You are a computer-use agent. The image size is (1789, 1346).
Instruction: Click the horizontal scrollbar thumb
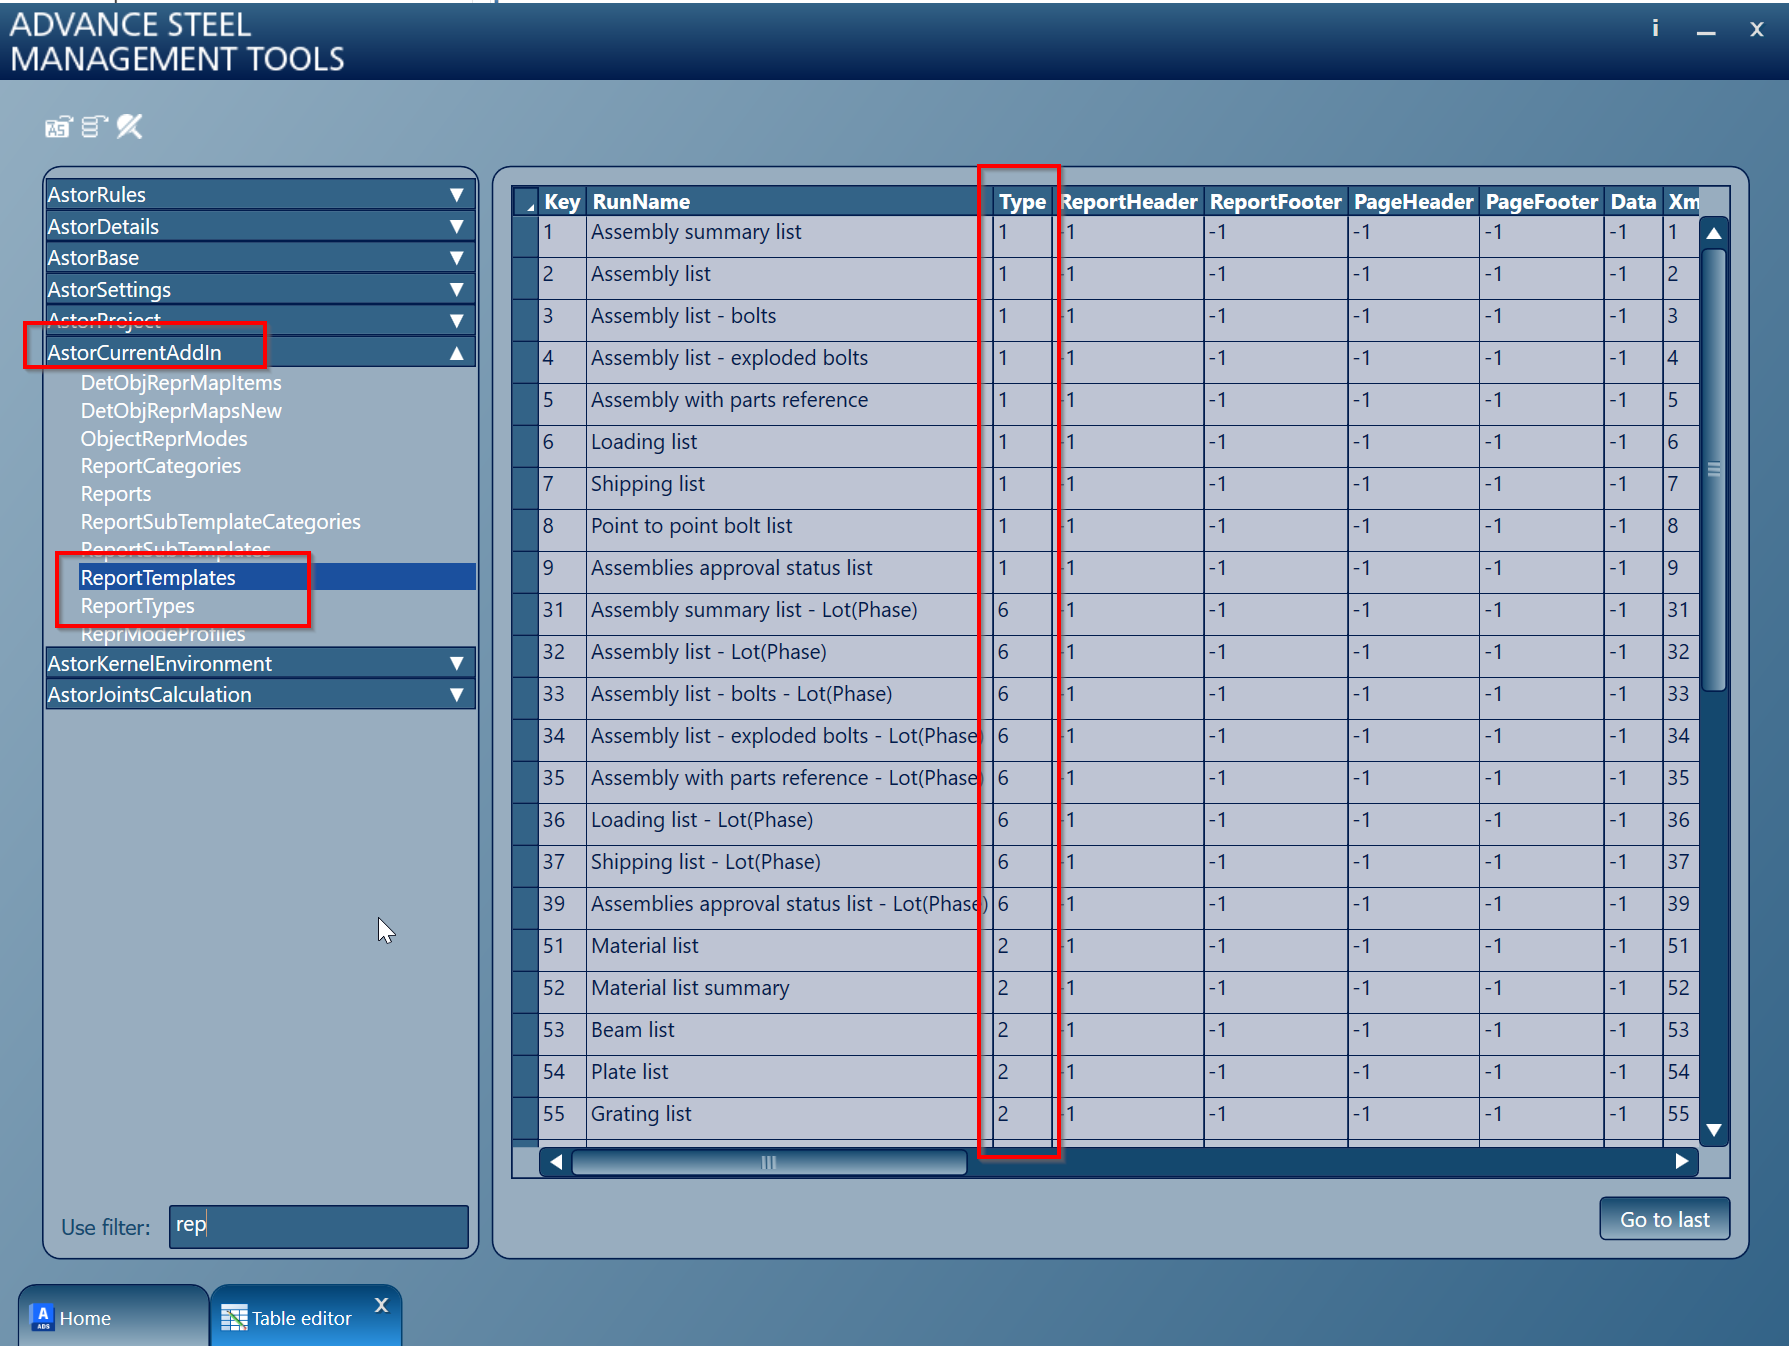pyautogui.click(x=769, y=1162)
